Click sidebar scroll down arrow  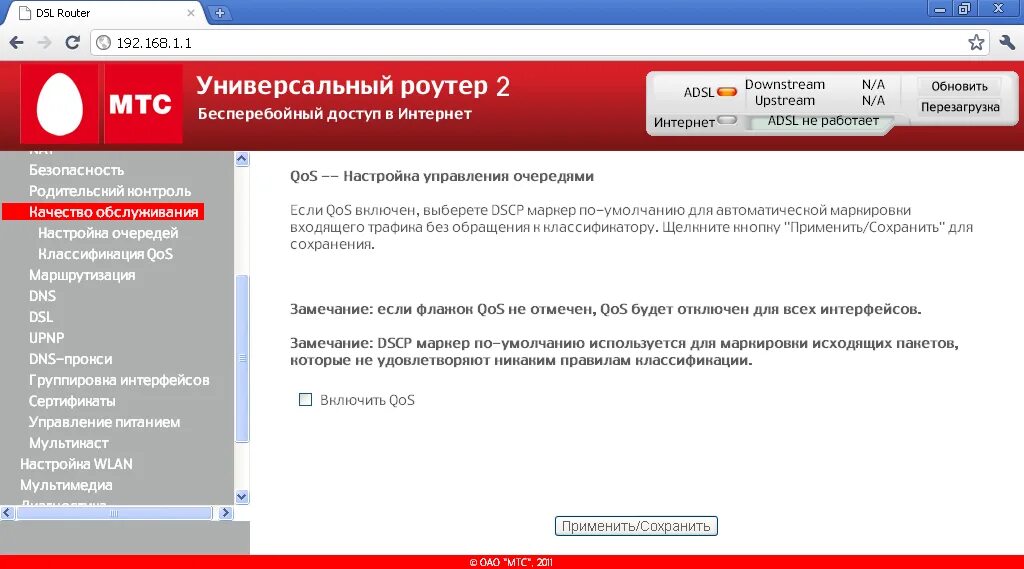pyautogui.click(x=242, y=496)
